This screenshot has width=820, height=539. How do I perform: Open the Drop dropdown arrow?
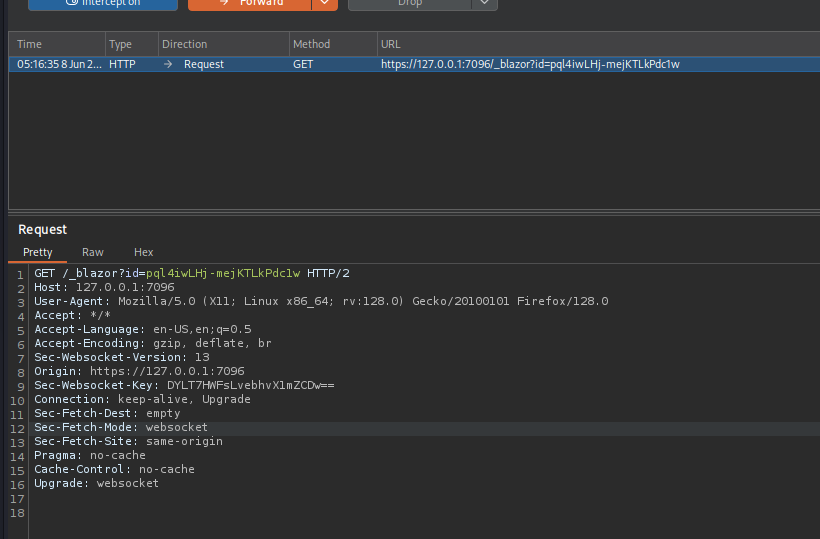coord(485,4)
